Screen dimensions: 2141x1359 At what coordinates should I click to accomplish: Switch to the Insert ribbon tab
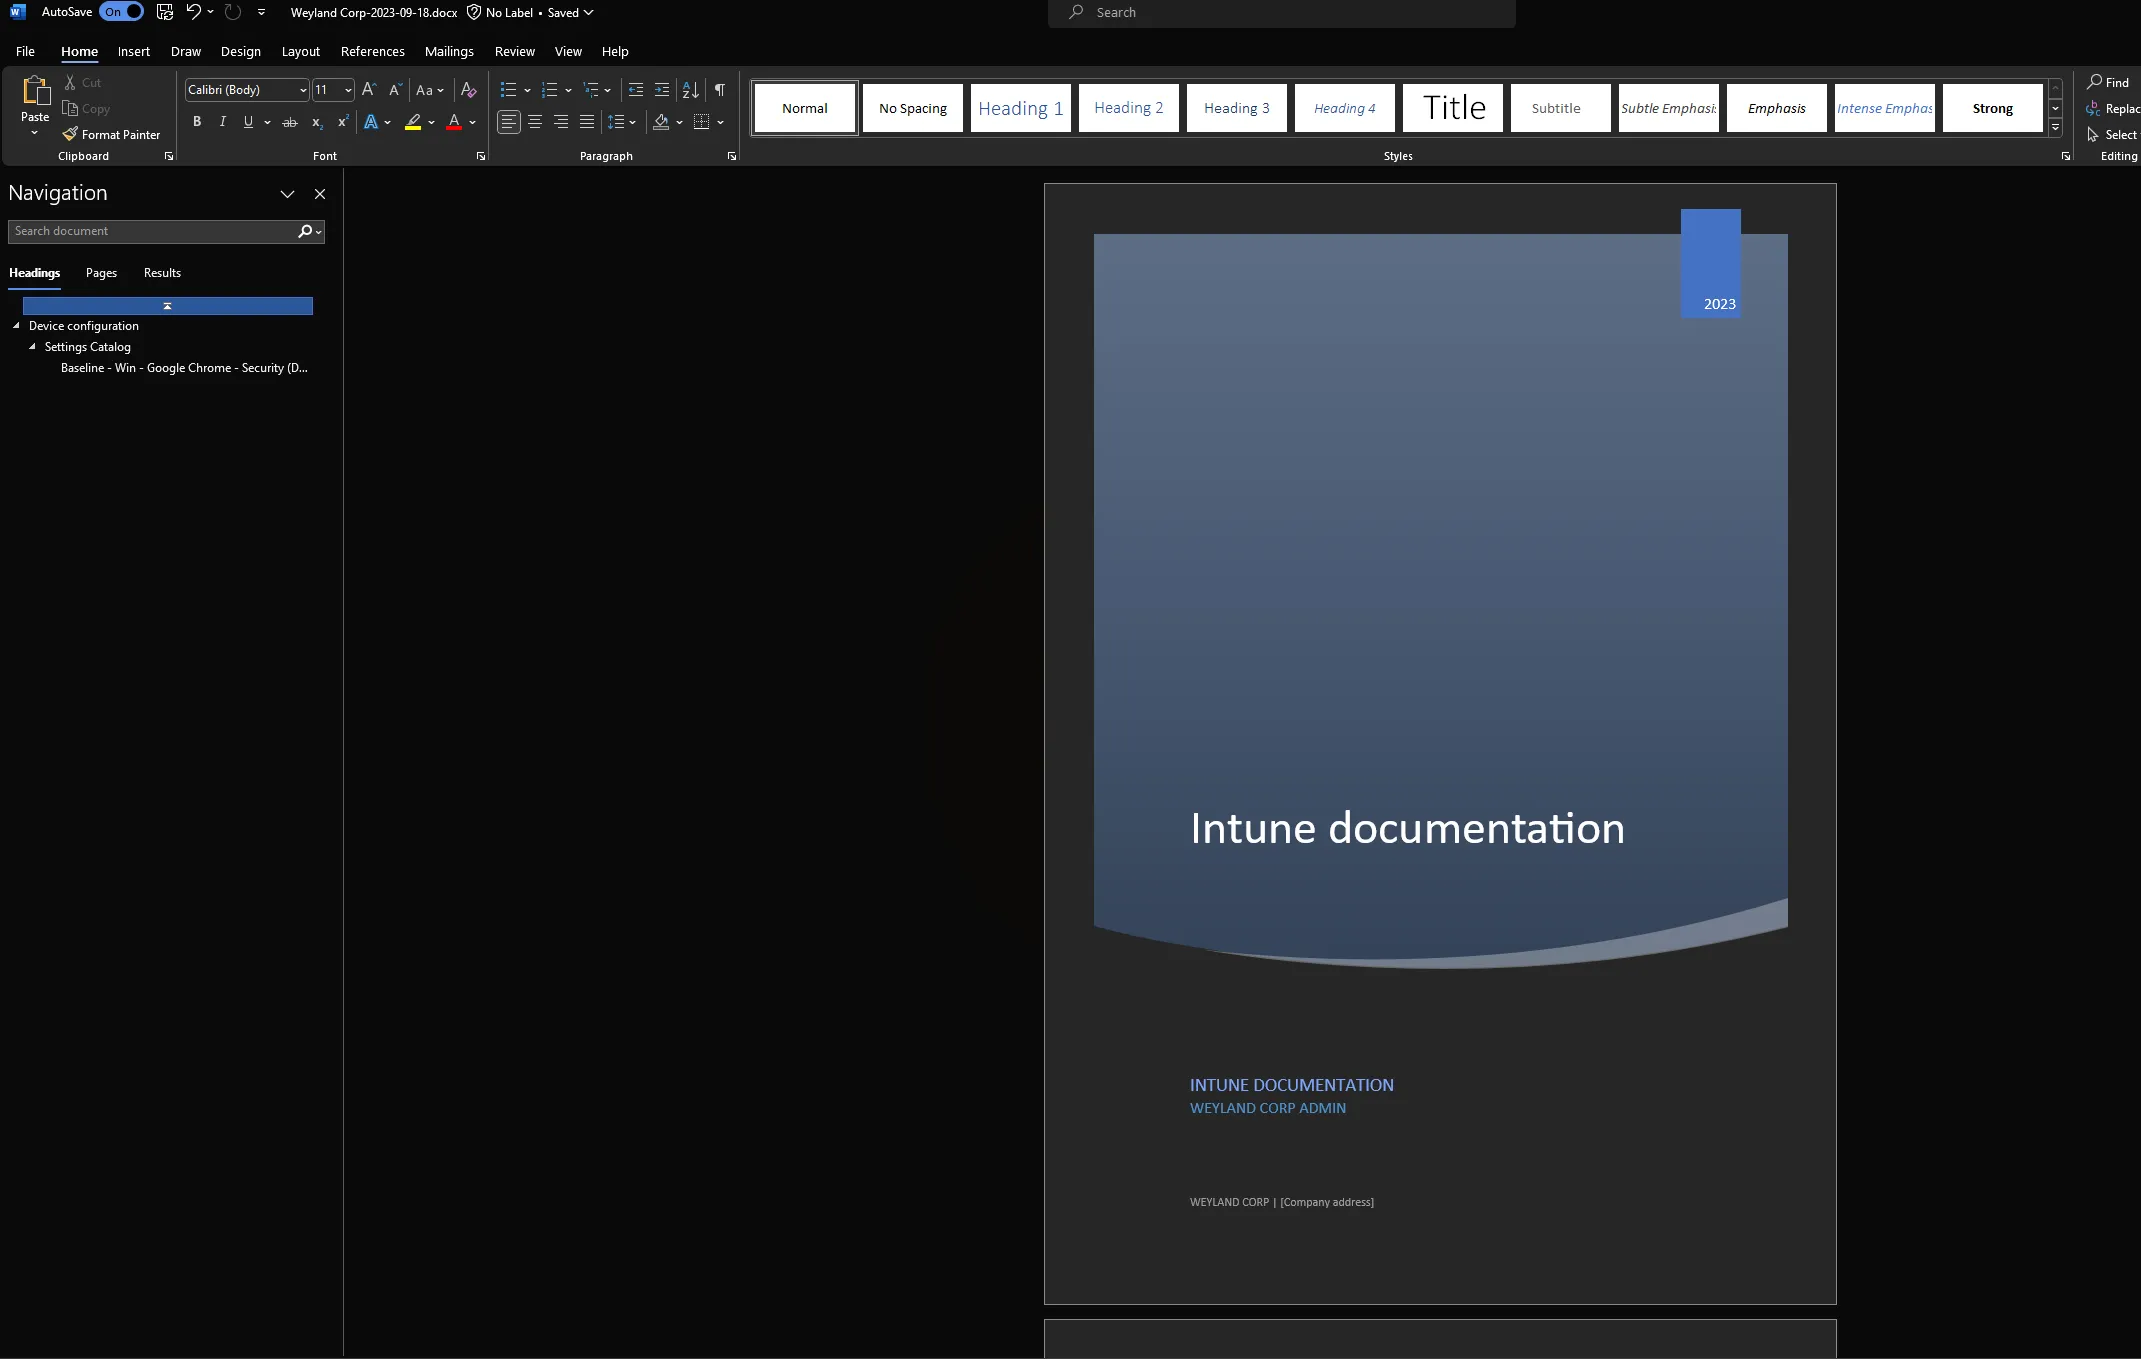click(133, 51)
